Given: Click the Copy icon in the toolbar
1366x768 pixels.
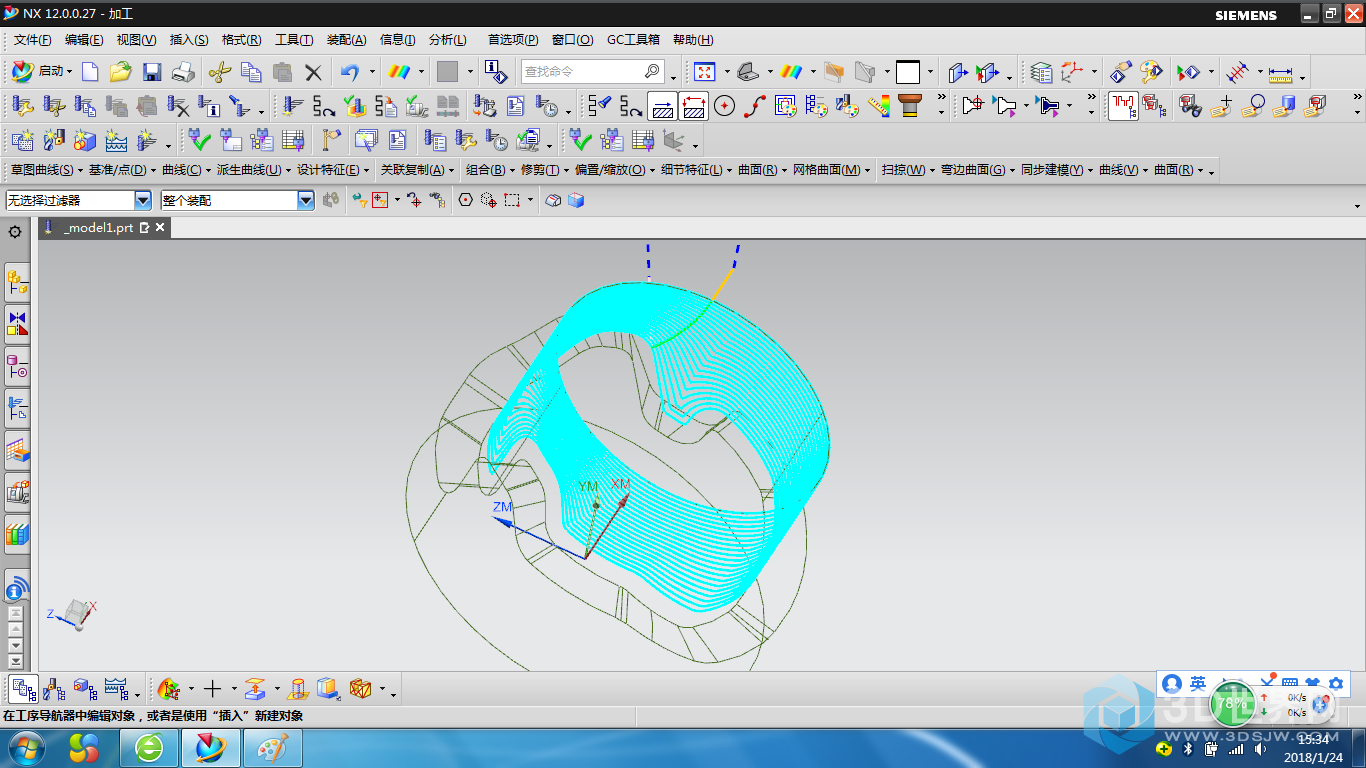Looking at the screenshot, I should tap(251, 72).
